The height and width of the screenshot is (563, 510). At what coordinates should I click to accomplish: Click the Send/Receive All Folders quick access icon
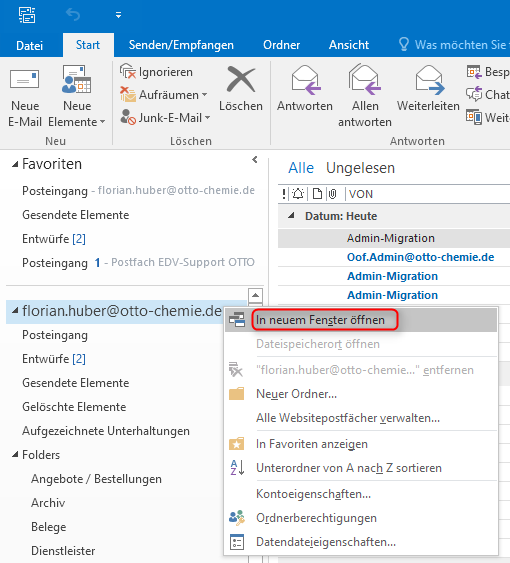point(27,15)
